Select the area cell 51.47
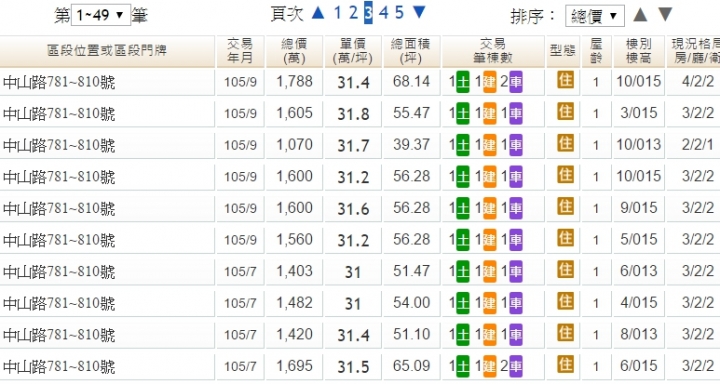This screenshot has width=720, height=384. [411, 271]
